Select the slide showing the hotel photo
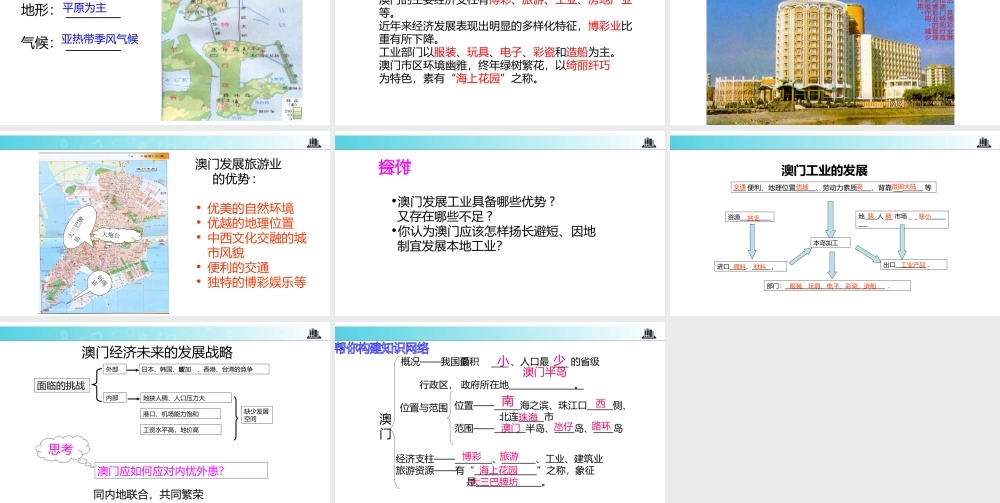The width and height of the screenshot is (1000, 503). (835, 62)
